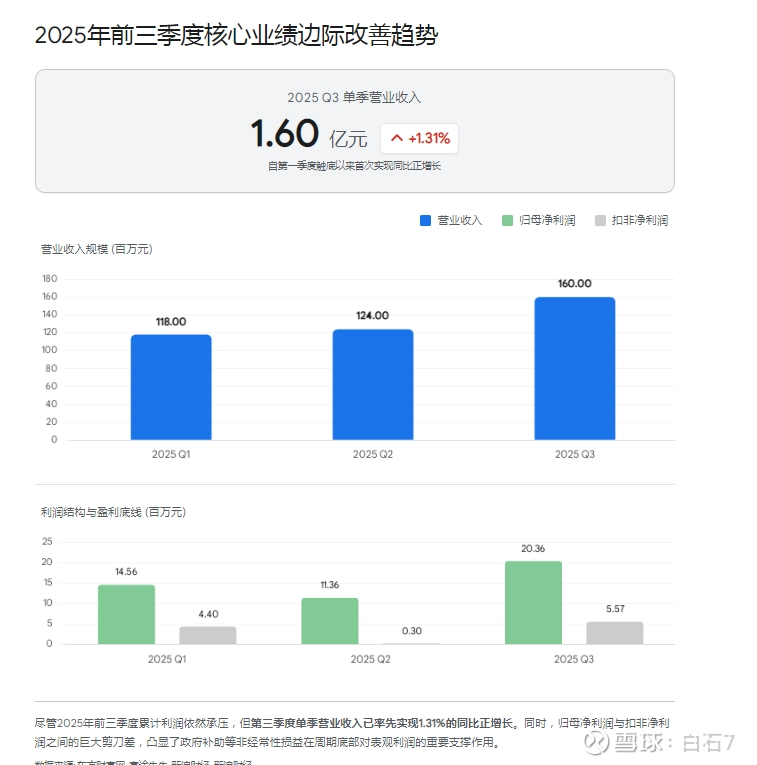Click the 2025 Q3 label under the revenue chart
This screenshot has width=757, height=765.
[x=575, y=454]
